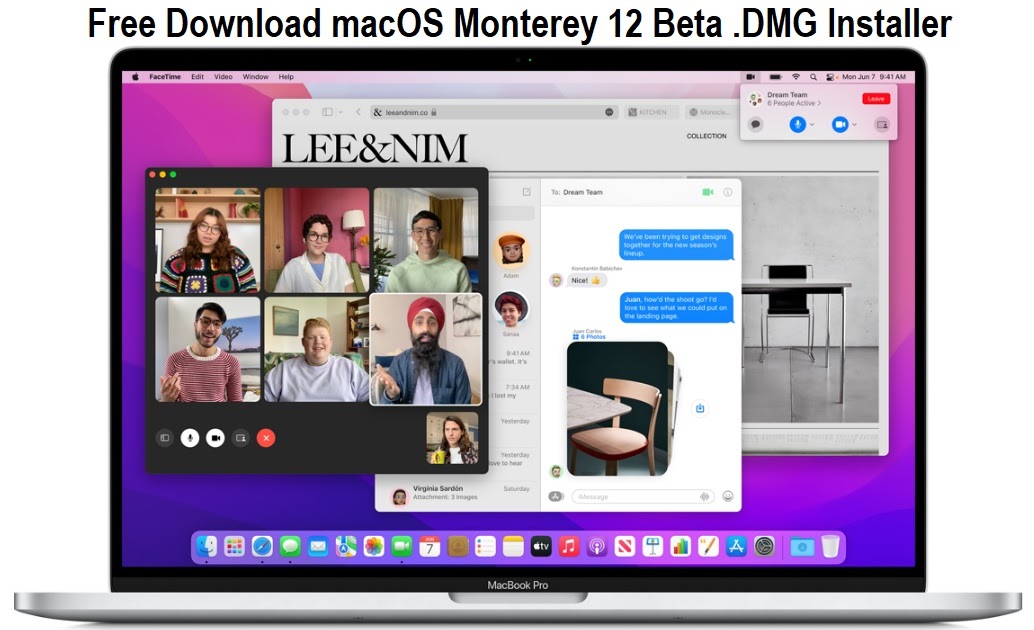This screenshot has width=1034, height=630.
Task: Toggle camera in the FaceTime window
Action: 215,438
